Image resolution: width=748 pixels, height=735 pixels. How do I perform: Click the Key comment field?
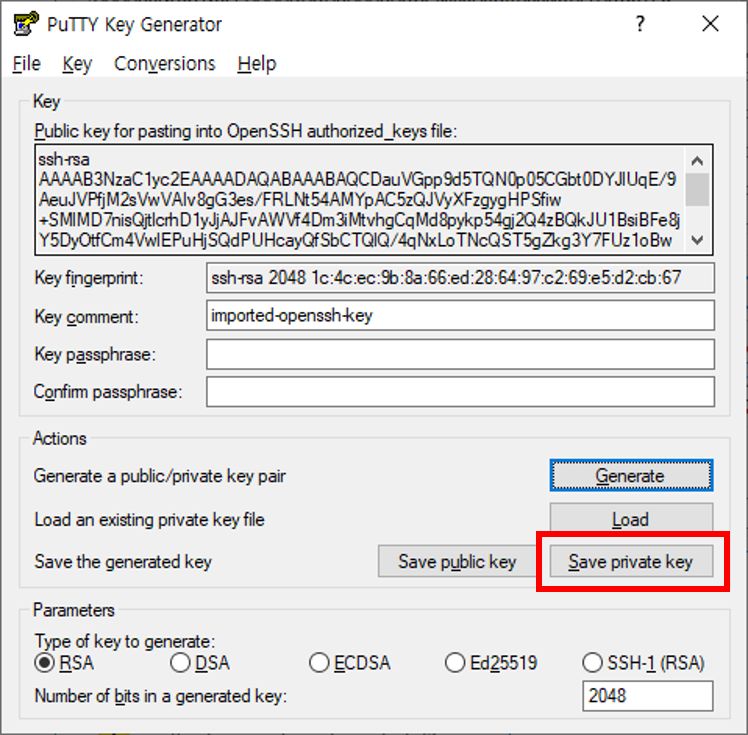pyautogui.click(x=460, y=315)
